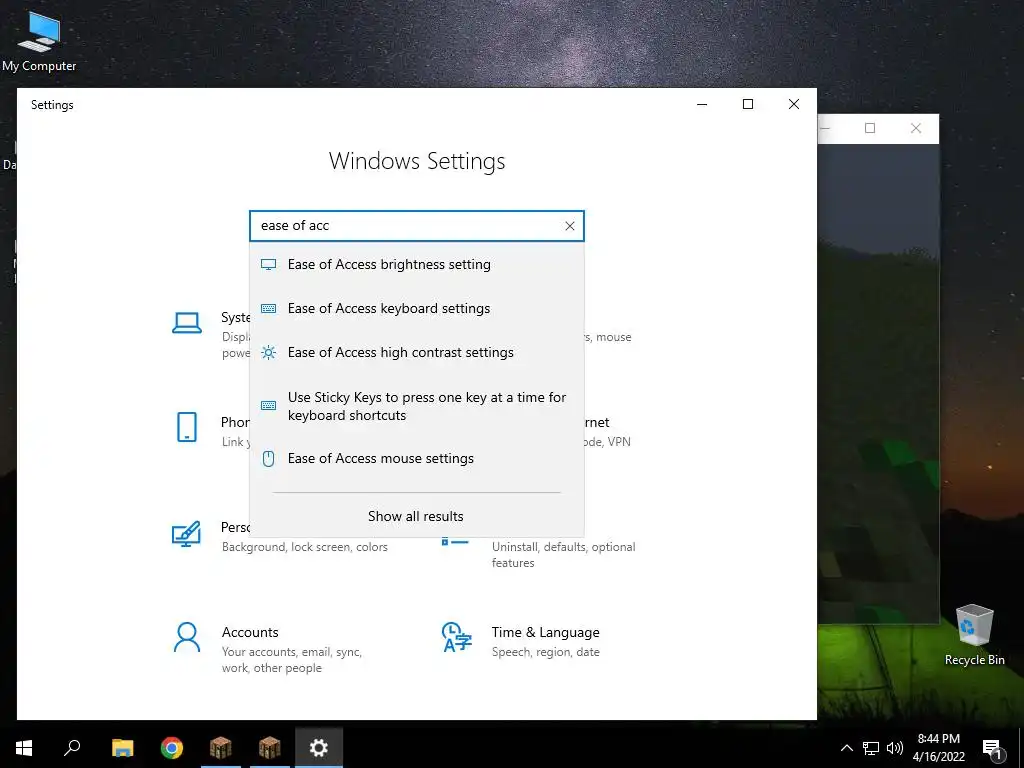Open Ease of Access keyboard settings result
This screenshot has width=1024, height=768.
click(x=417, y=308)
